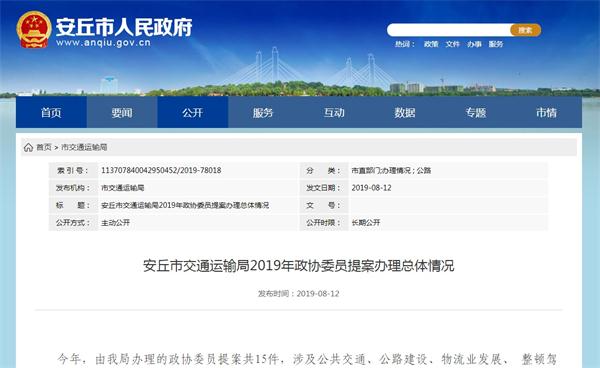Click the orange 搜索 search button
Image resolution: width=600 pixels, height=368 pixels.
click(x=525, y=30)
